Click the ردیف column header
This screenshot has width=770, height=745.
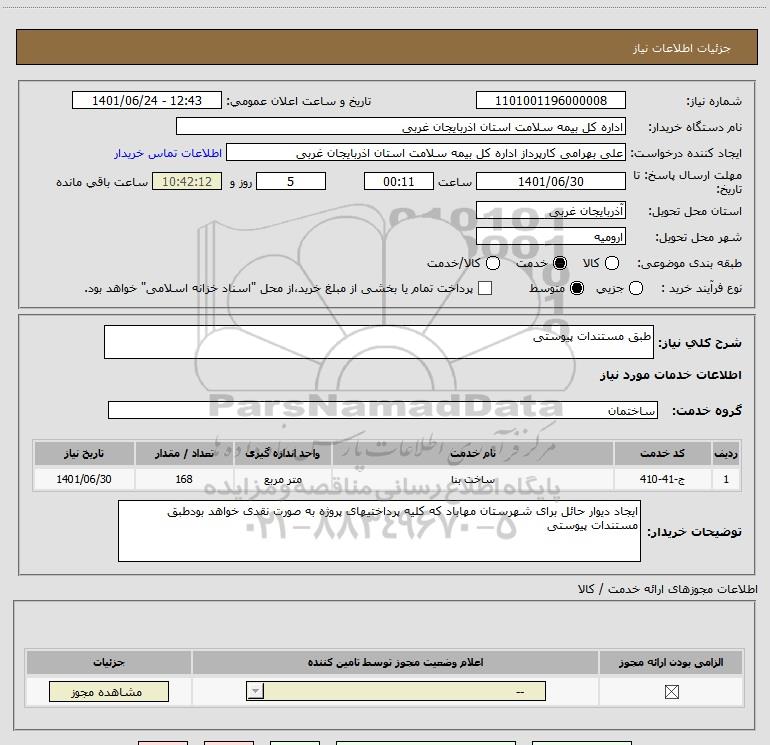coord(726,453)
